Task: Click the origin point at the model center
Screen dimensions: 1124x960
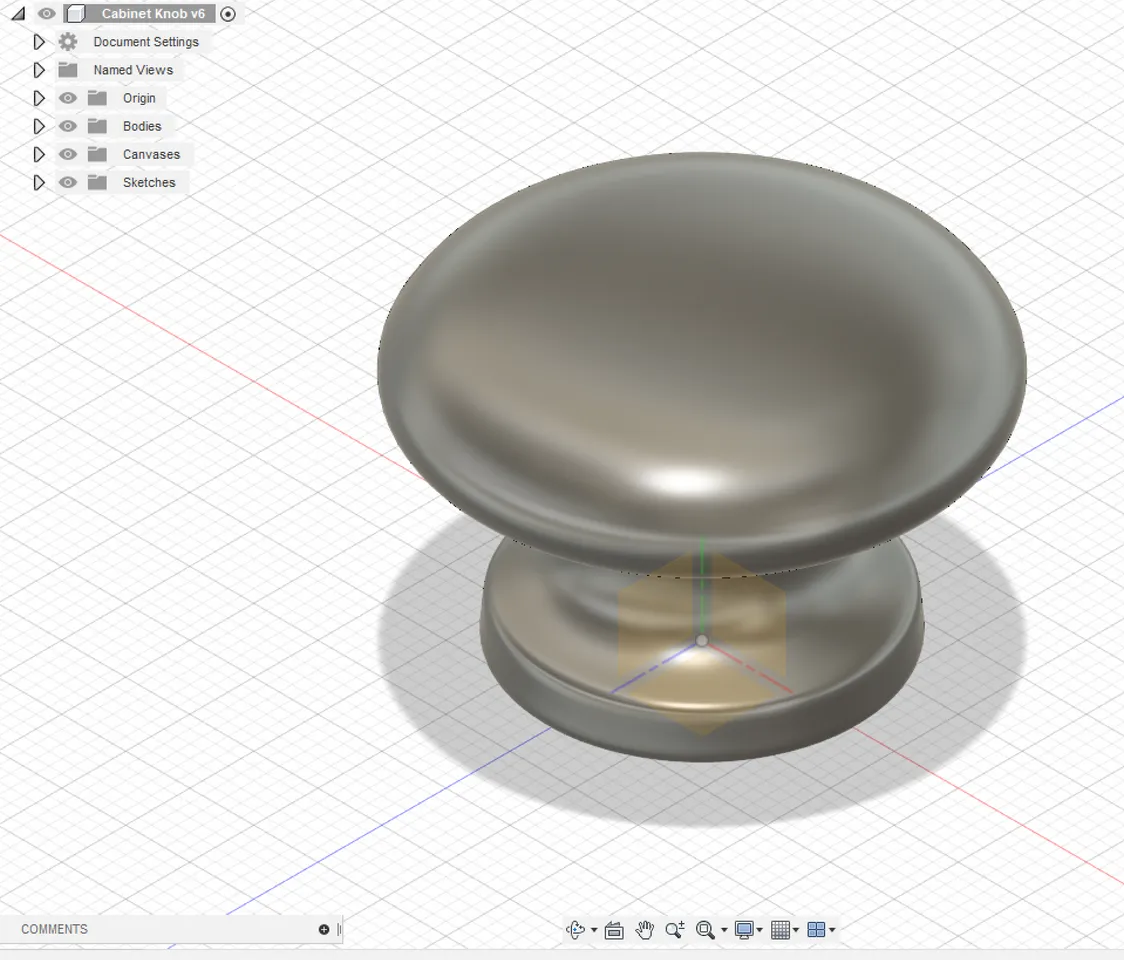Action: (703, 639)
